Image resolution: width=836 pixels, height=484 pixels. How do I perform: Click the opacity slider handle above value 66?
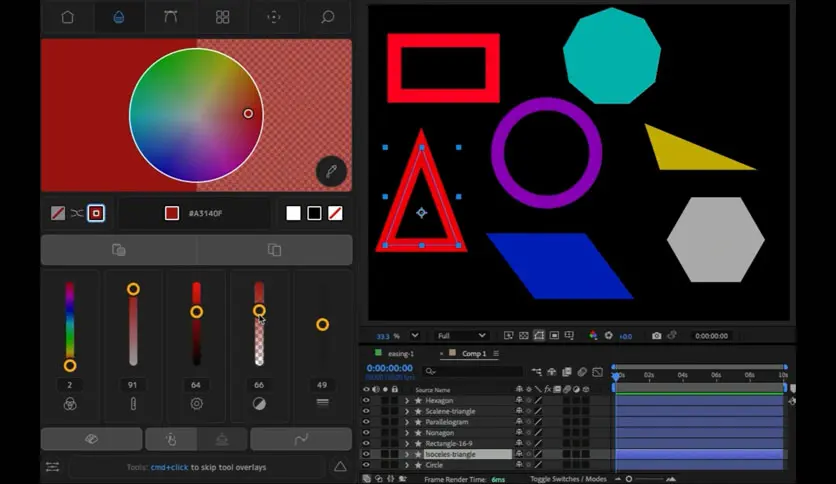coord(259,310)
